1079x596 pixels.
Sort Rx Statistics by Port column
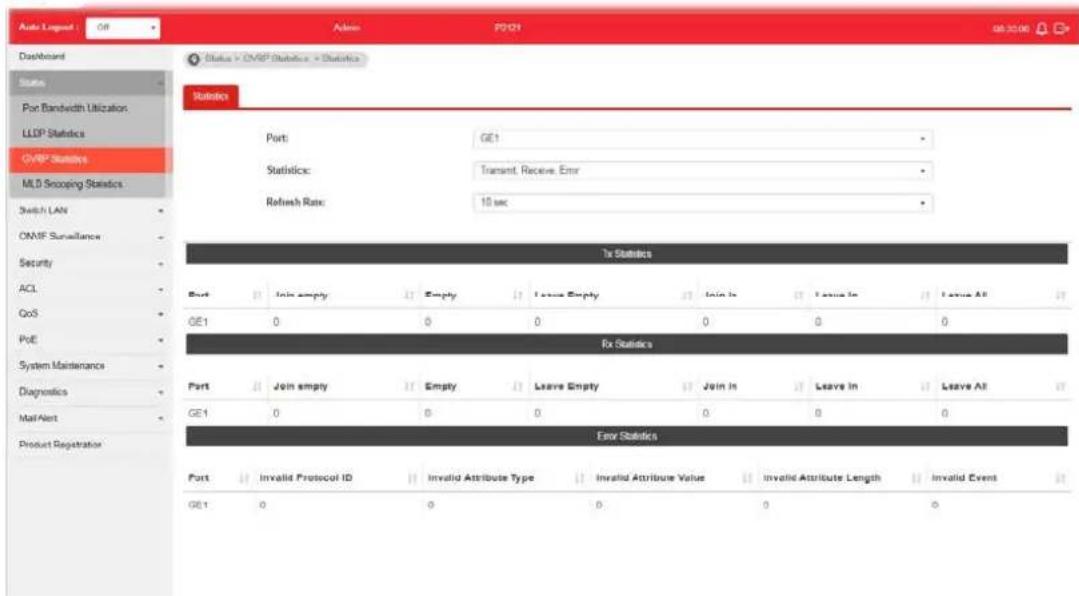257,387
